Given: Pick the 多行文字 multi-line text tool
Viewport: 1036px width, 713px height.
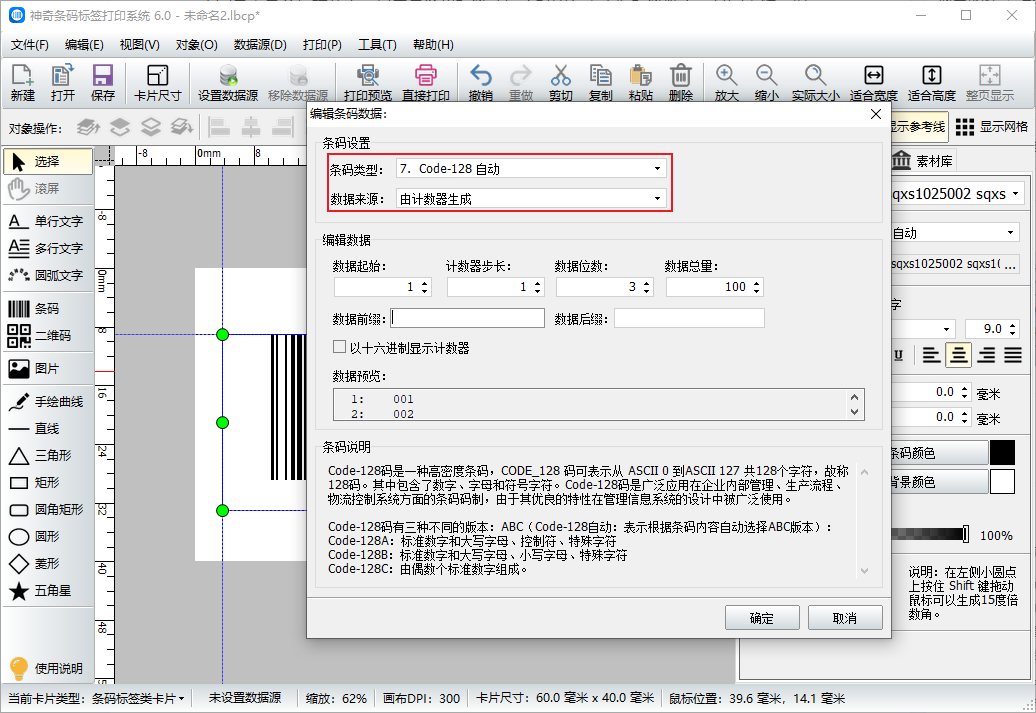Looking at the screenshot, I should (x=48, y=248).
